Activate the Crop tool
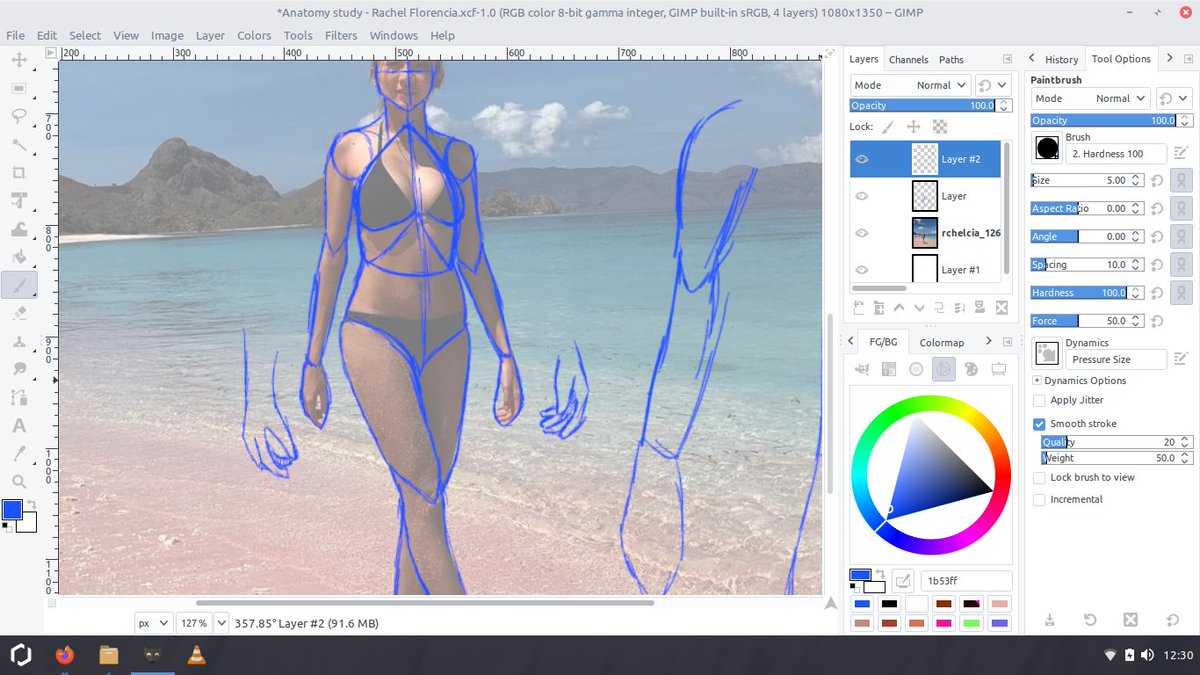The image size is (1200, 675). pos(20,173)
